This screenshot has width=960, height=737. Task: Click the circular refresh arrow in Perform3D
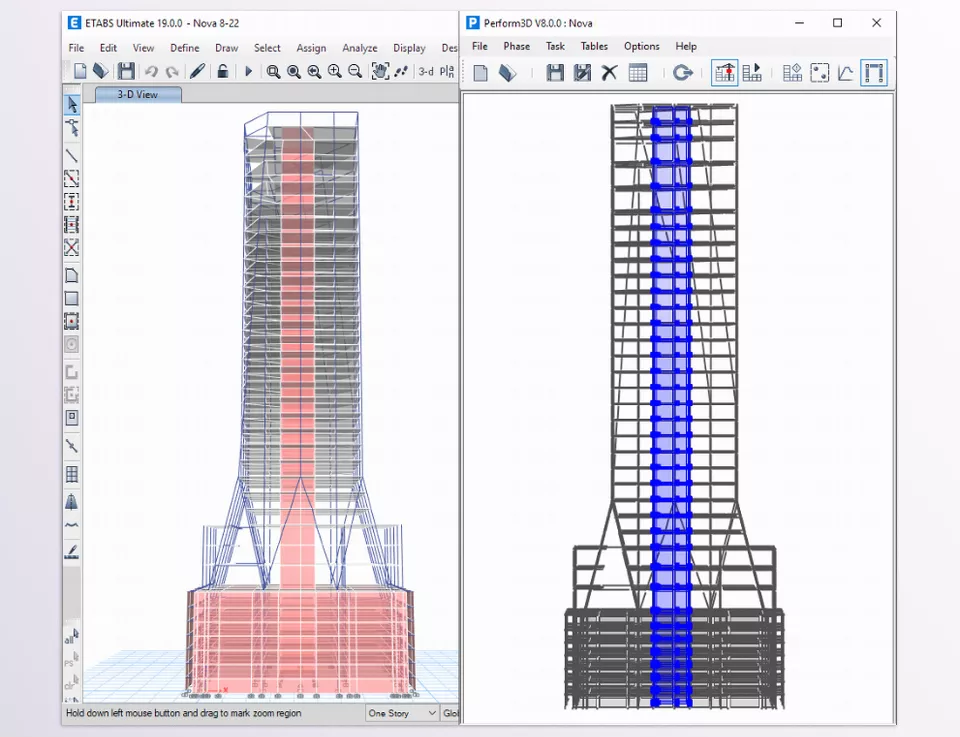point(683,73)
